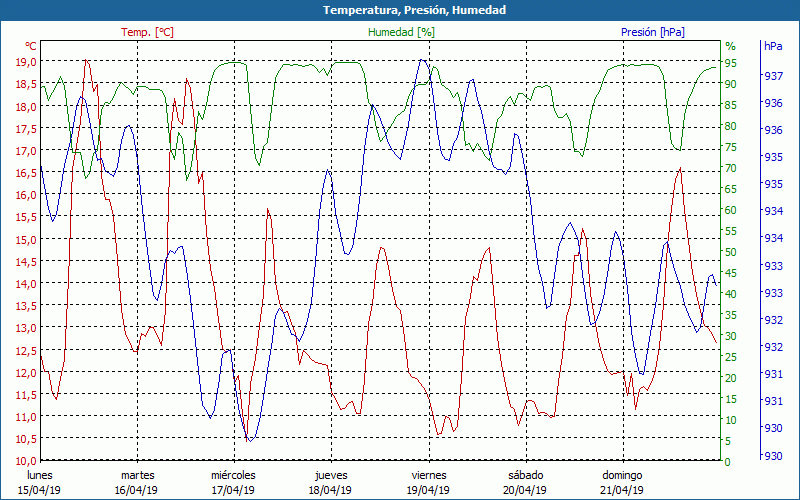Viewport: 800px width, 500px height.
Task: Click "95" on the green humidity axis
Action: (731, 63)
